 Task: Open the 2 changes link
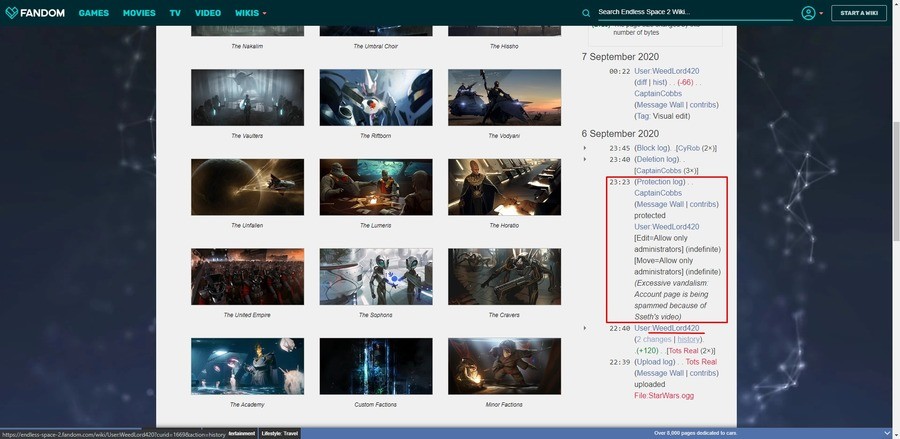654,340
